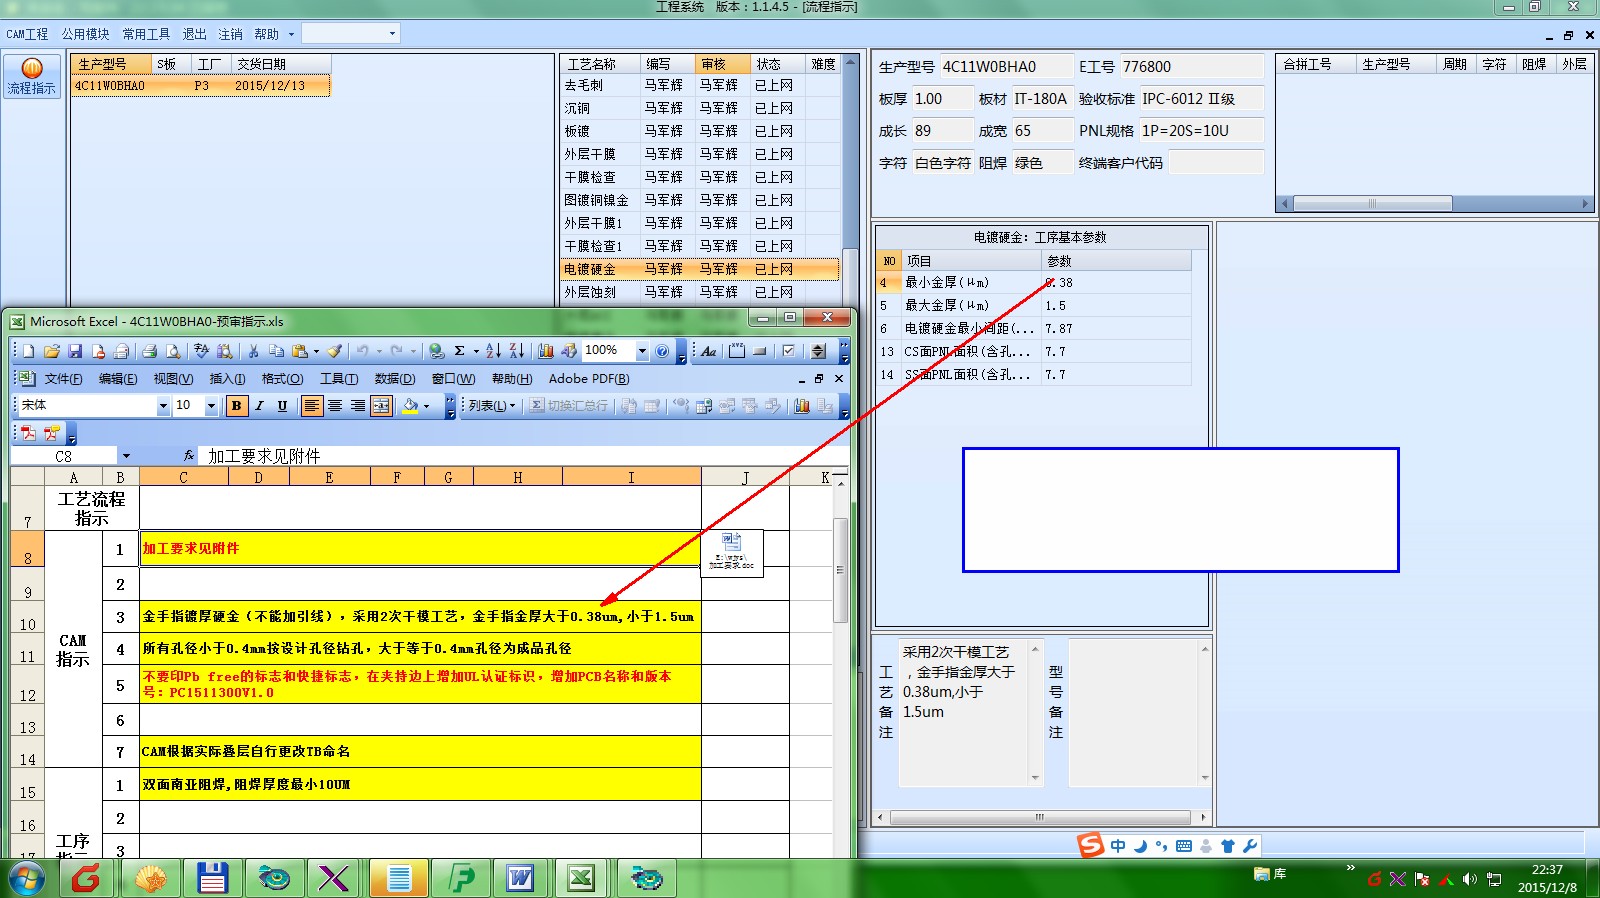The image size is (1600, 898).
Task: Open the CAM工程 menu
Action: 27,34
